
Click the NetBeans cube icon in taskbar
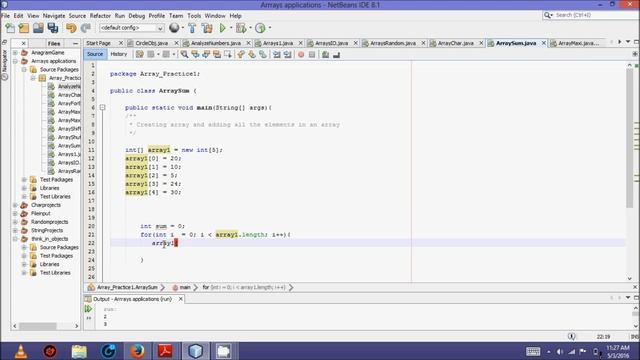point(195,351)
